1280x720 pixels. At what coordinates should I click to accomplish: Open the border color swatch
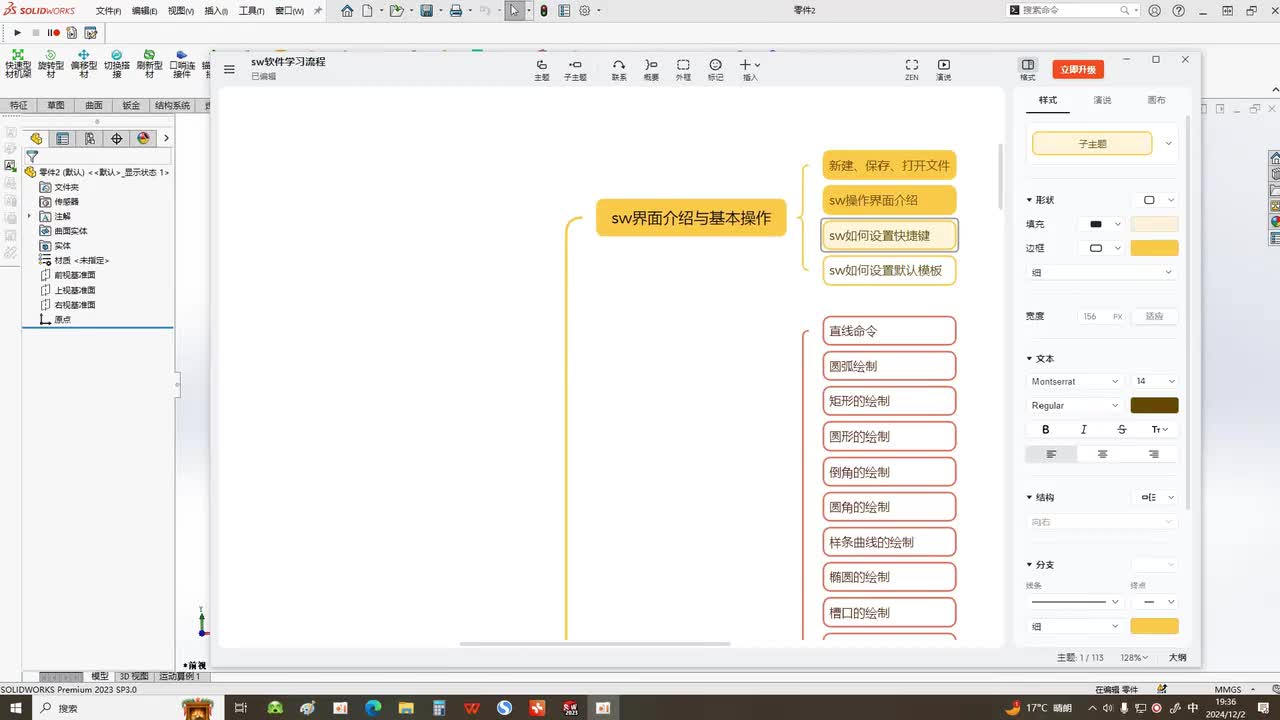[x=1154, y=248]
